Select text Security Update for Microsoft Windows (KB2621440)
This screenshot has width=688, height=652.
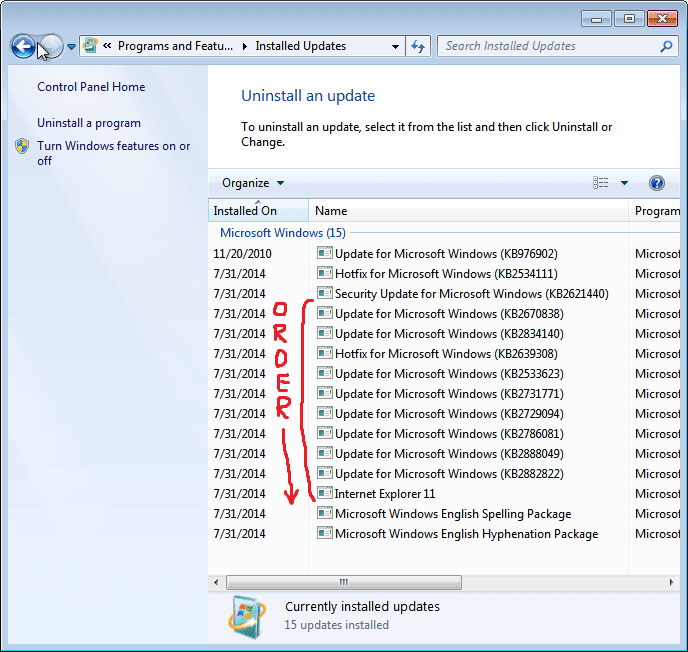point(472,294)
